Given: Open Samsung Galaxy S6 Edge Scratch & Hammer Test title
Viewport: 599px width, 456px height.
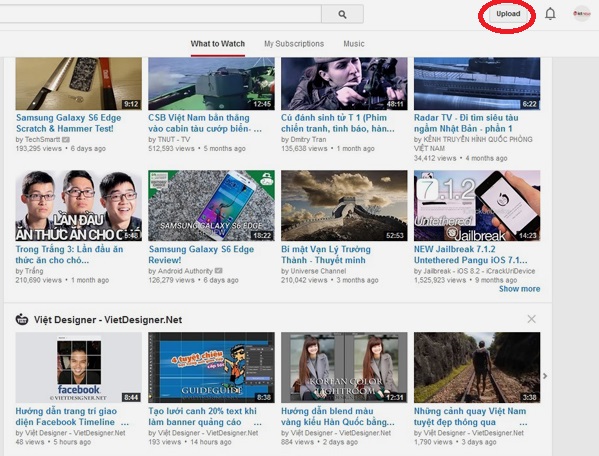Looking at the screenshot, I should (x=68, y=123).
